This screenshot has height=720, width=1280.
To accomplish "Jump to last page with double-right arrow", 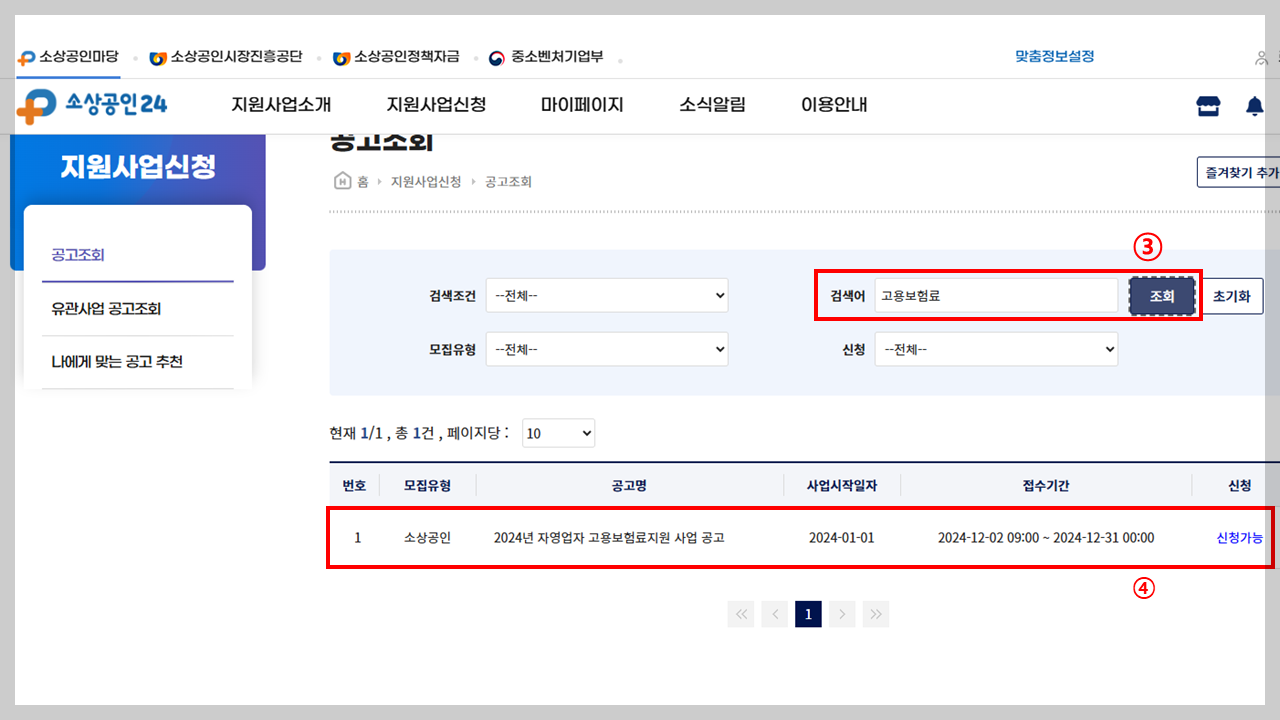I will (x=876, y=614).
